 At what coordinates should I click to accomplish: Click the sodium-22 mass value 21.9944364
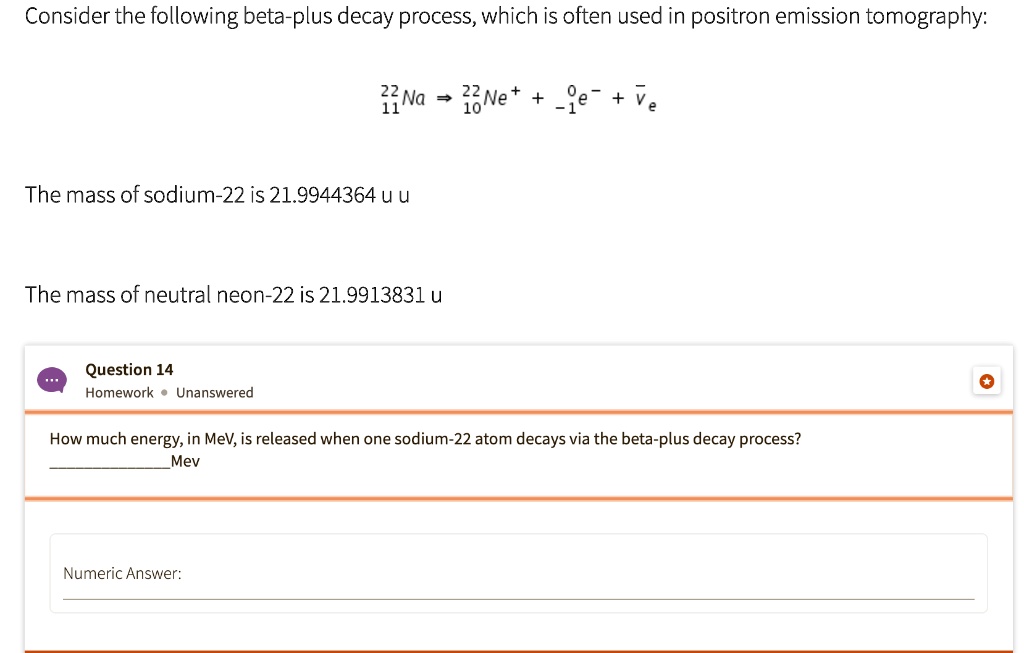(x=324, y=195)
